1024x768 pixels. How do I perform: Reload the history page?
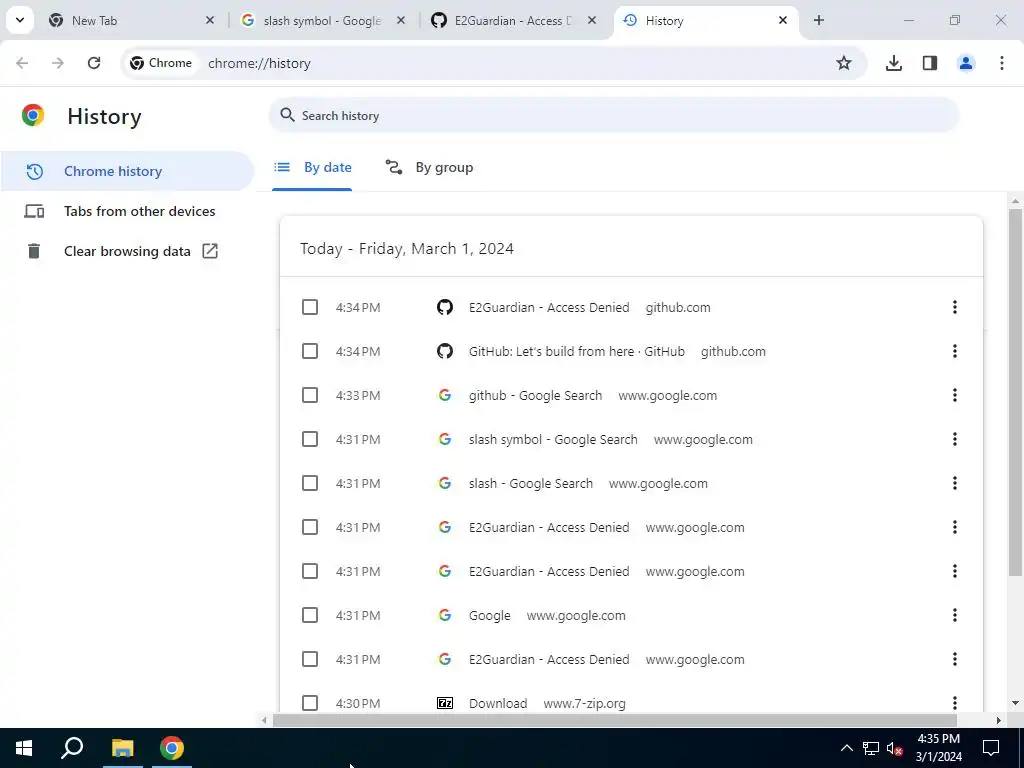[x=94, y=63]
